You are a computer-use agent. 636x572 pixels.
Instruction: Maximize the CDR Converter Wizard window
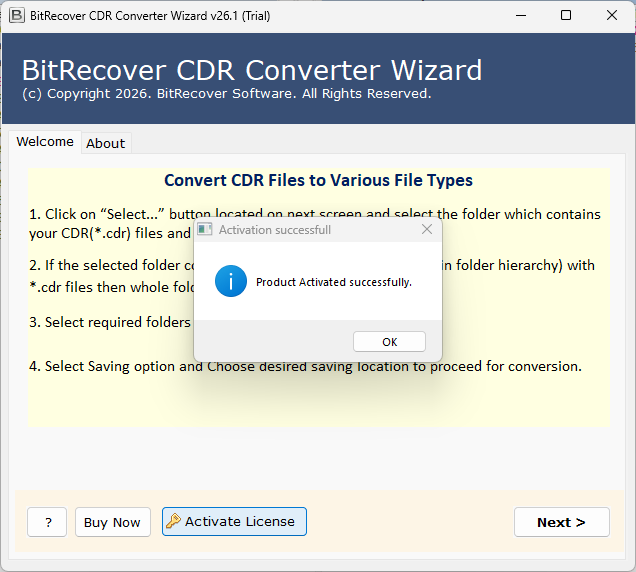566,15
